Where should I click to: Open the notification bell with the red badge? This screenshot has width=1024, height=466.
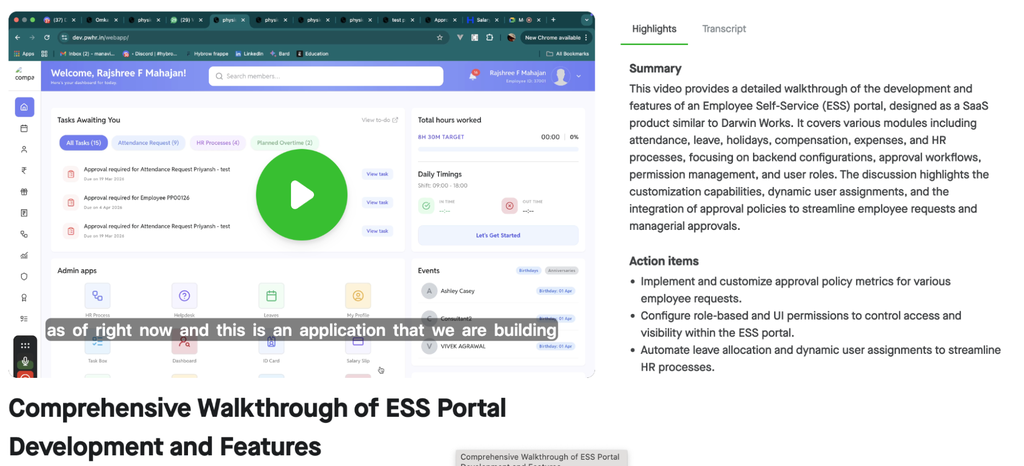[x=473, y=76]
